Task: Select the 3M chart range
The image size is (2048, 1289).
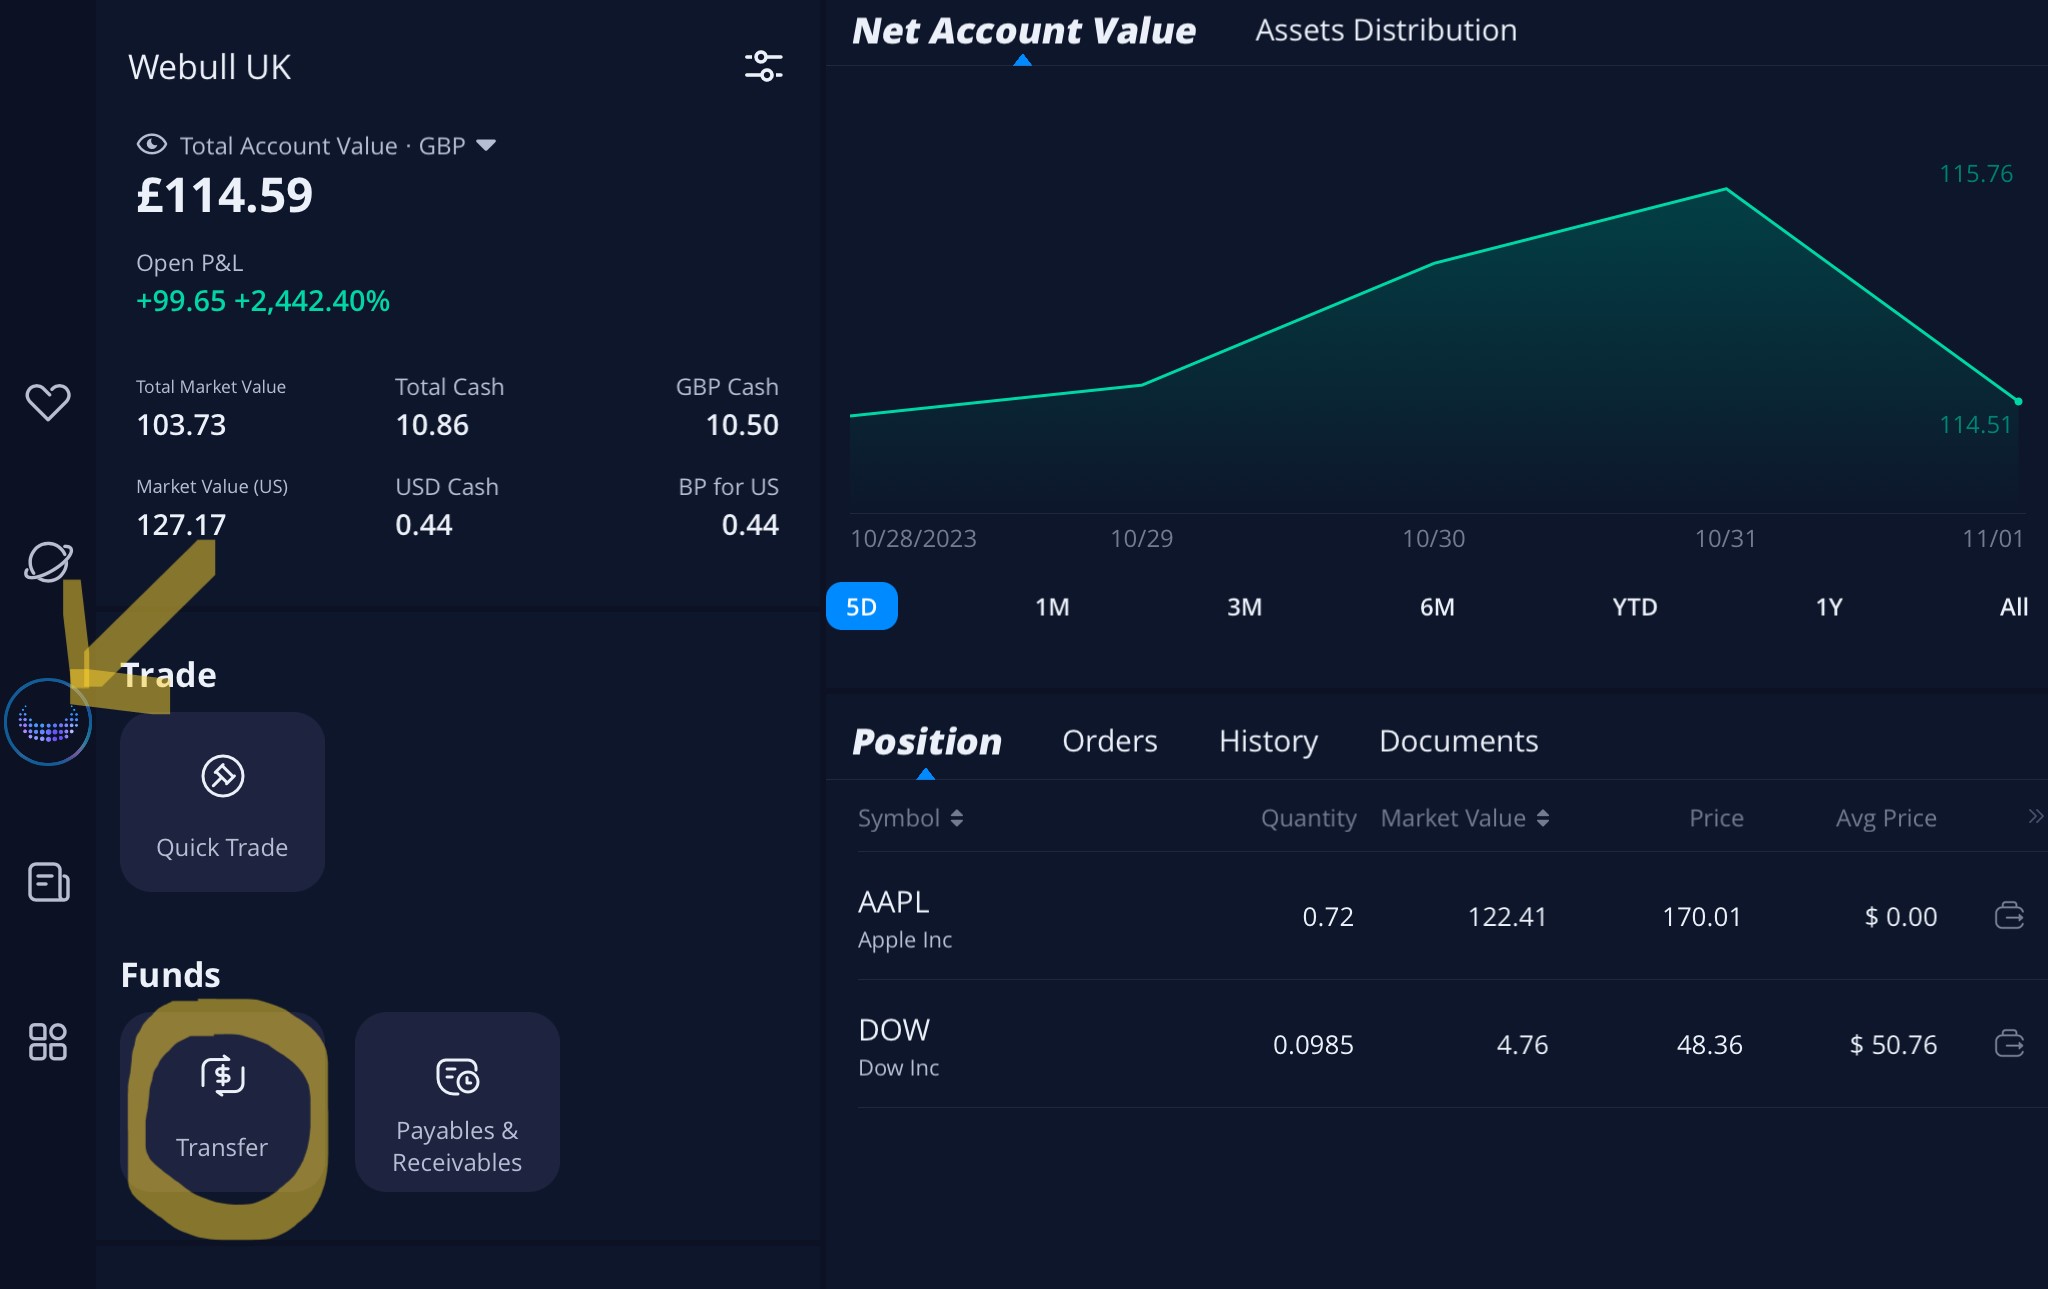Action: [x=1244, y=607]
